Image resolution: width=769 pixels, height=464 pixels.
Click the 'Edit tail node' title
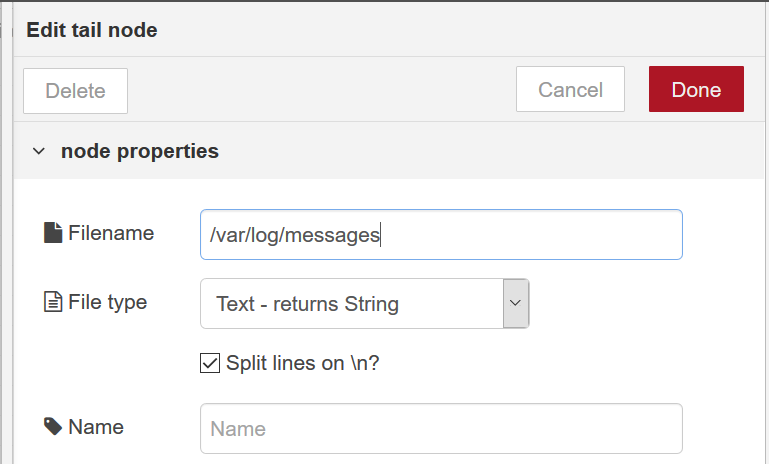[92, 30]
